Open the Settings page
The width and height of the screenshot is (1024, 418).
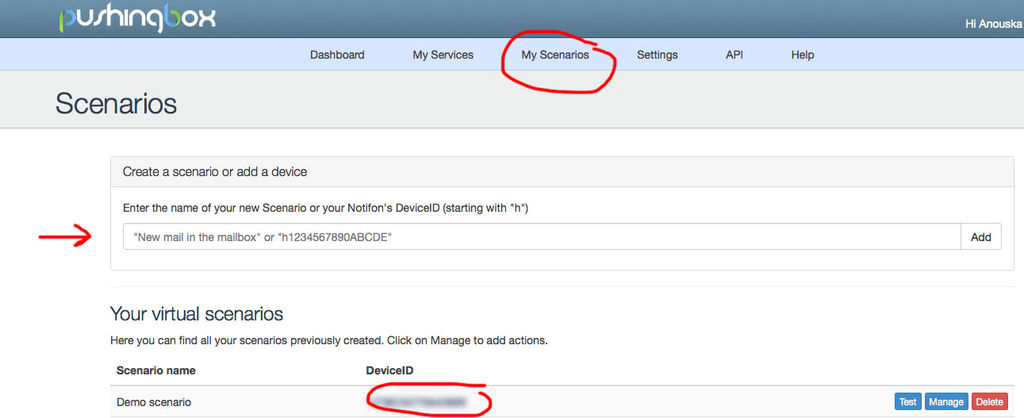point(657,55)
